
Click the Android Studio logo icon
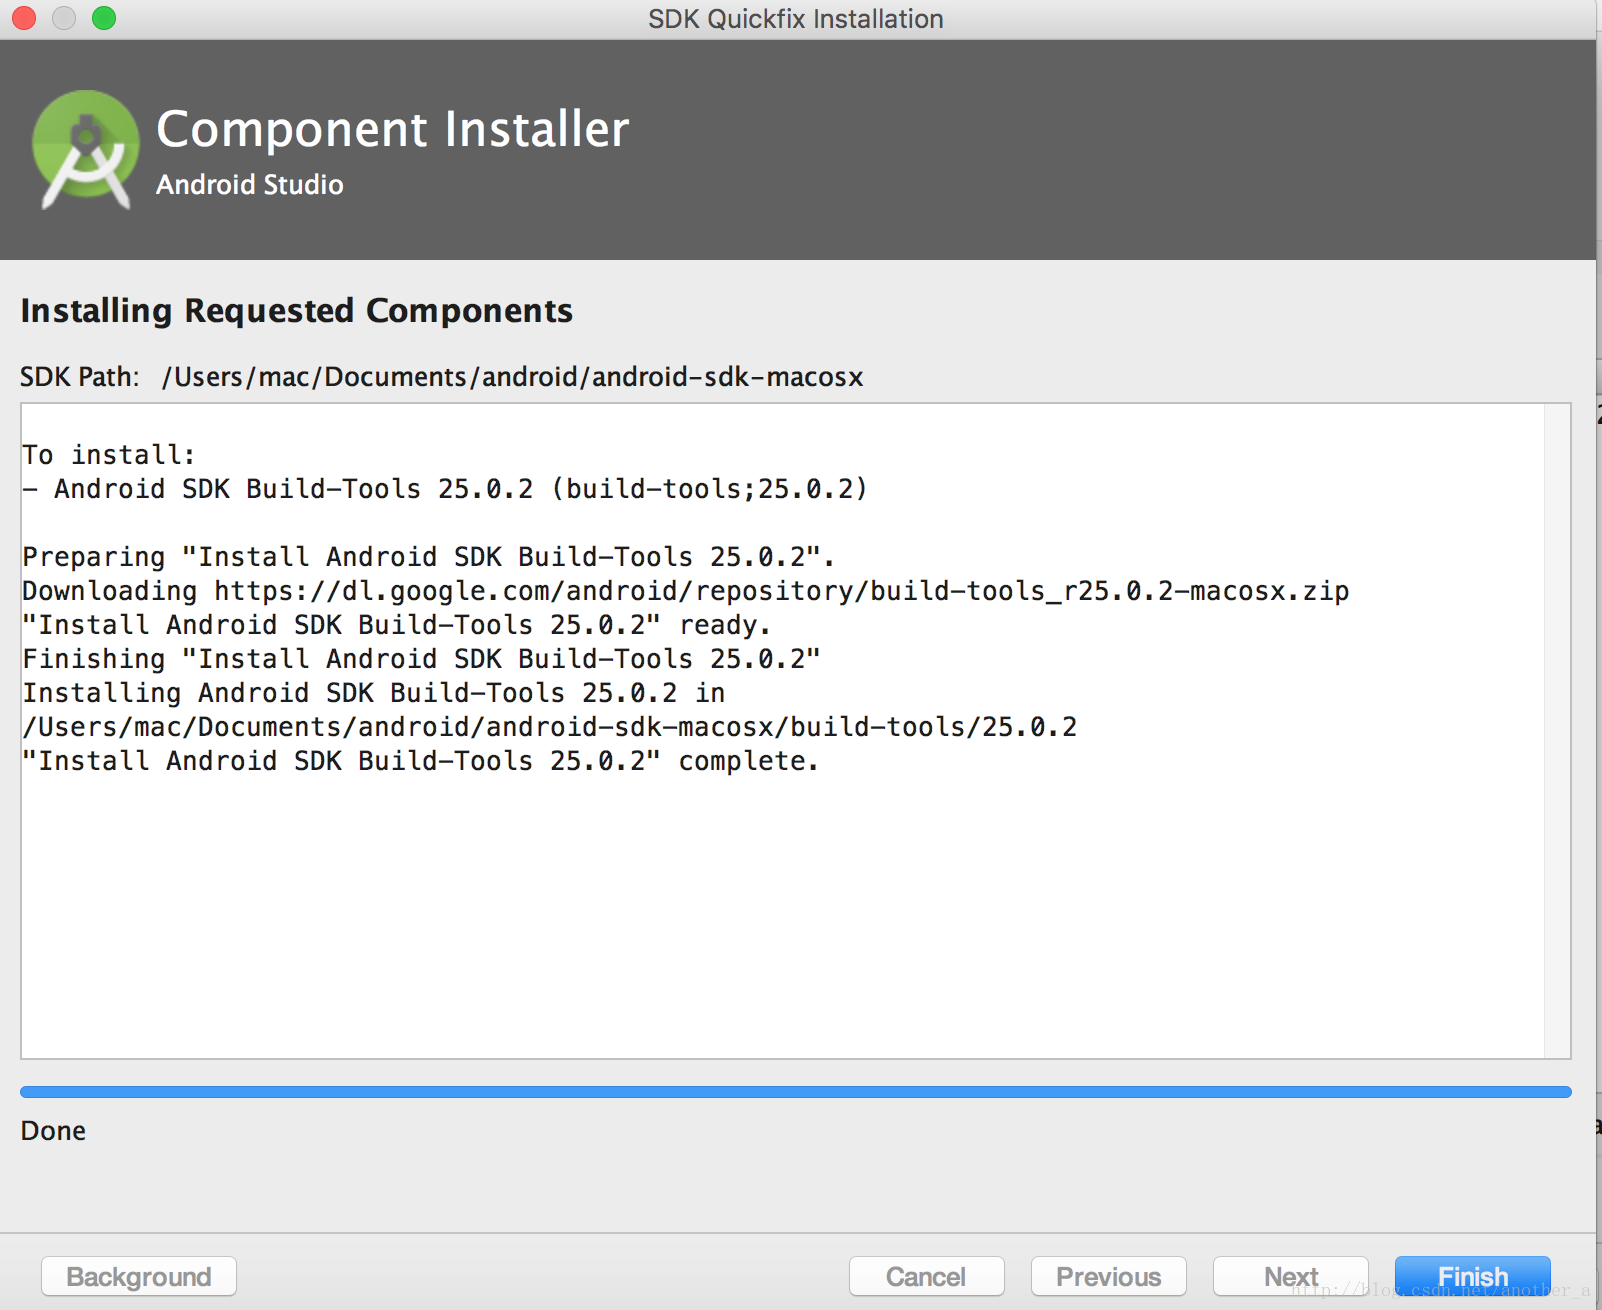pos(86,150)
